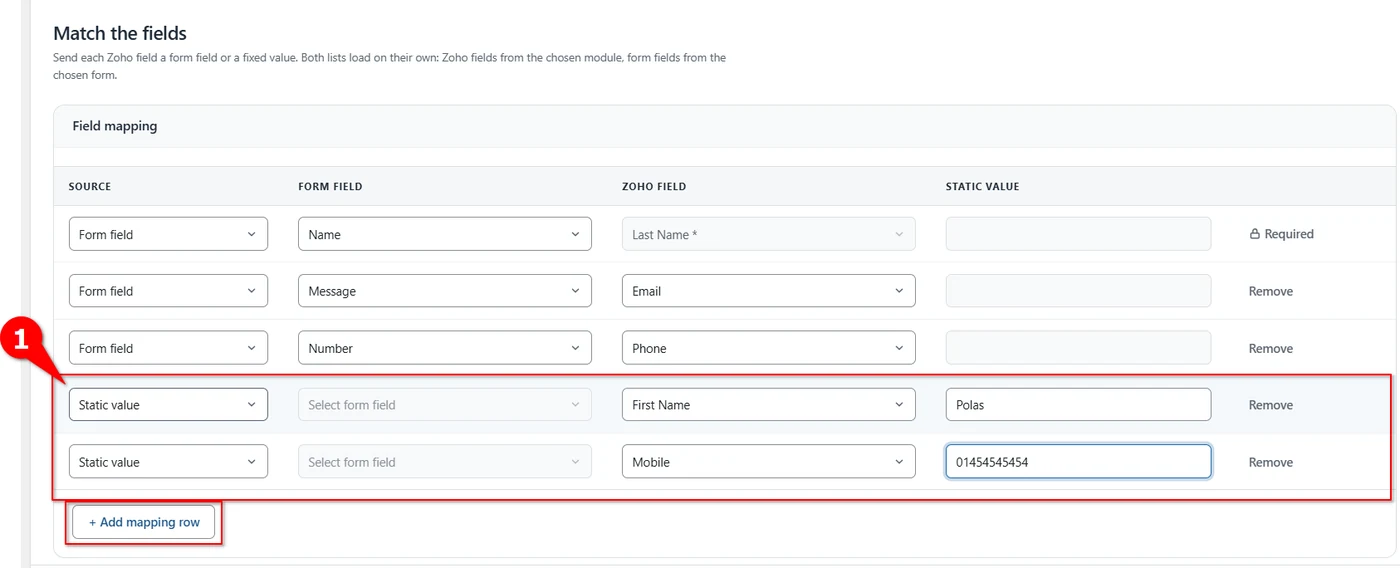This screenshot has width=1400, height=568.
Task: Remove the Email mapping row
Action: 1270,291
